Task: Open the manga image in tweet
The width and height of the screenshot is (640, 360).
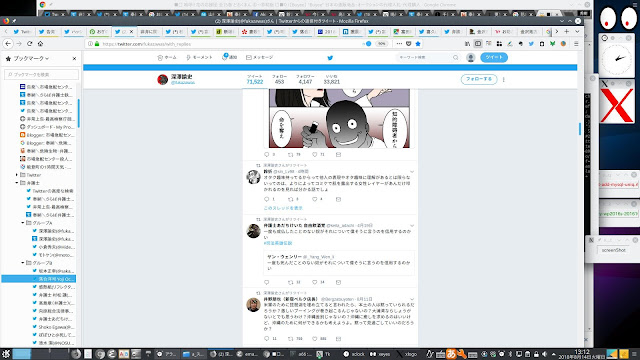Action: point(339,118)
